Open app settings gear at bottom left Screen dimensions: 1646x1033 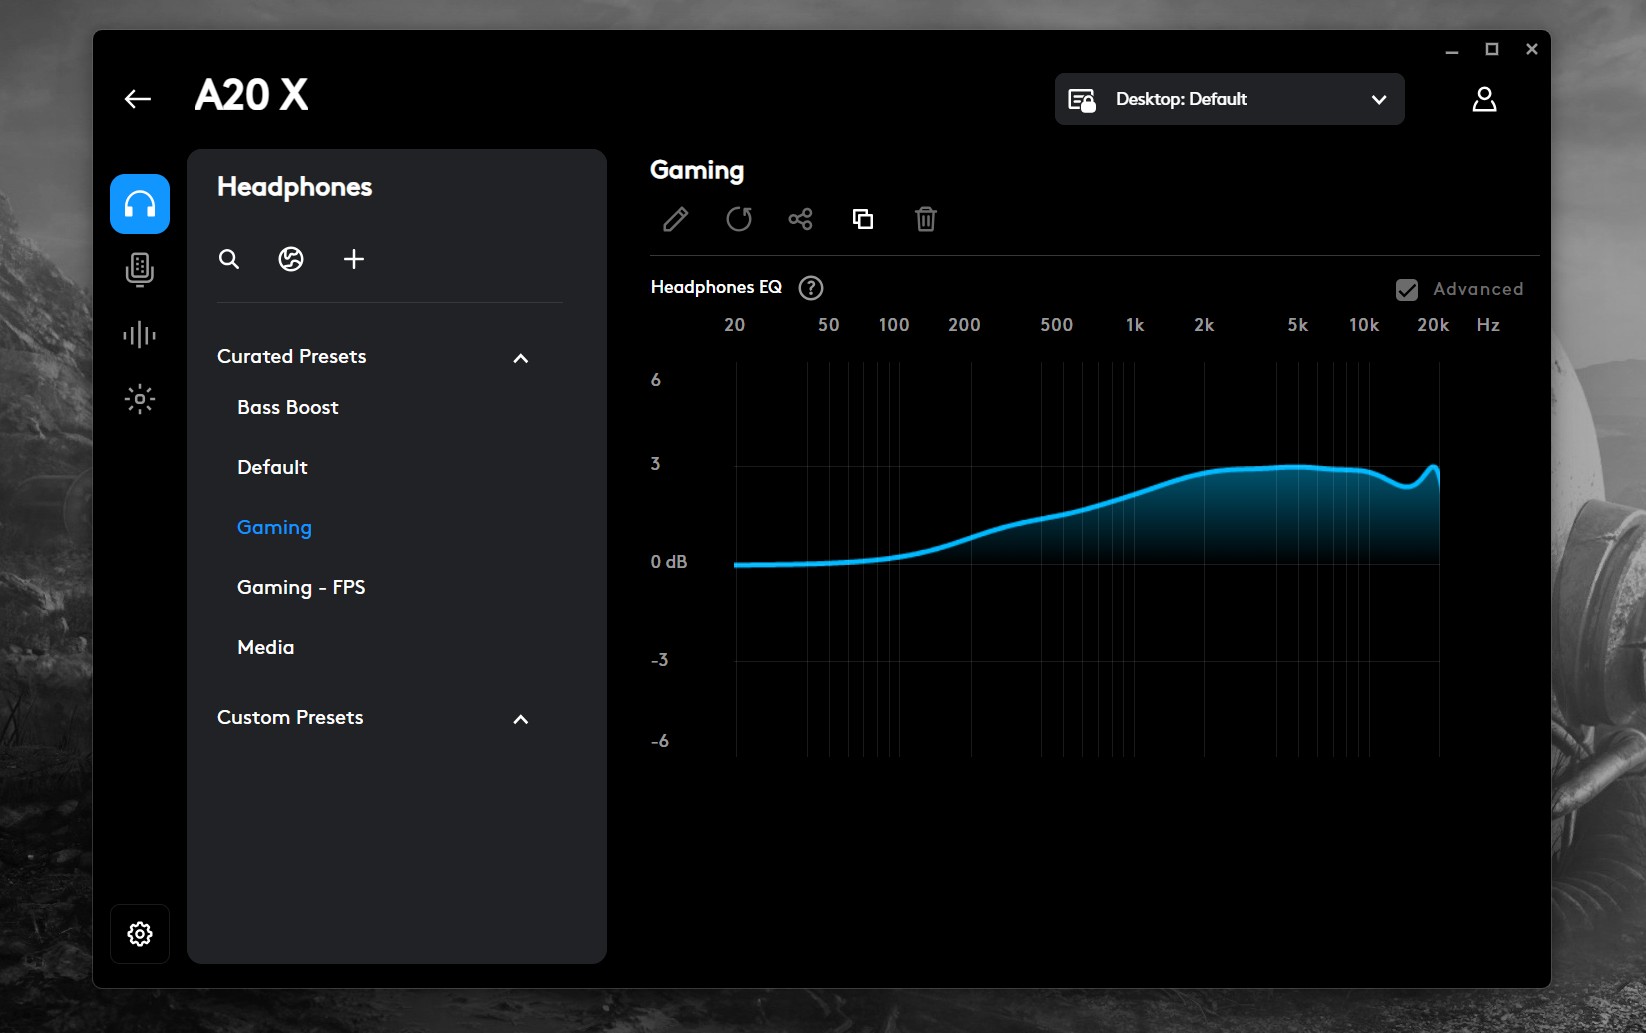coord(140,934)
